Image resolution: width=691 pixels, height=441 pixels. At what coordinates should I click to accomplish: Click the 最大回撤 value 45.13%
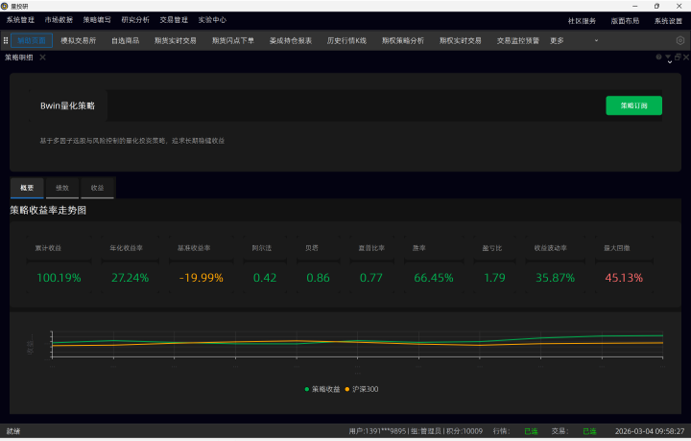pos(623,278)
